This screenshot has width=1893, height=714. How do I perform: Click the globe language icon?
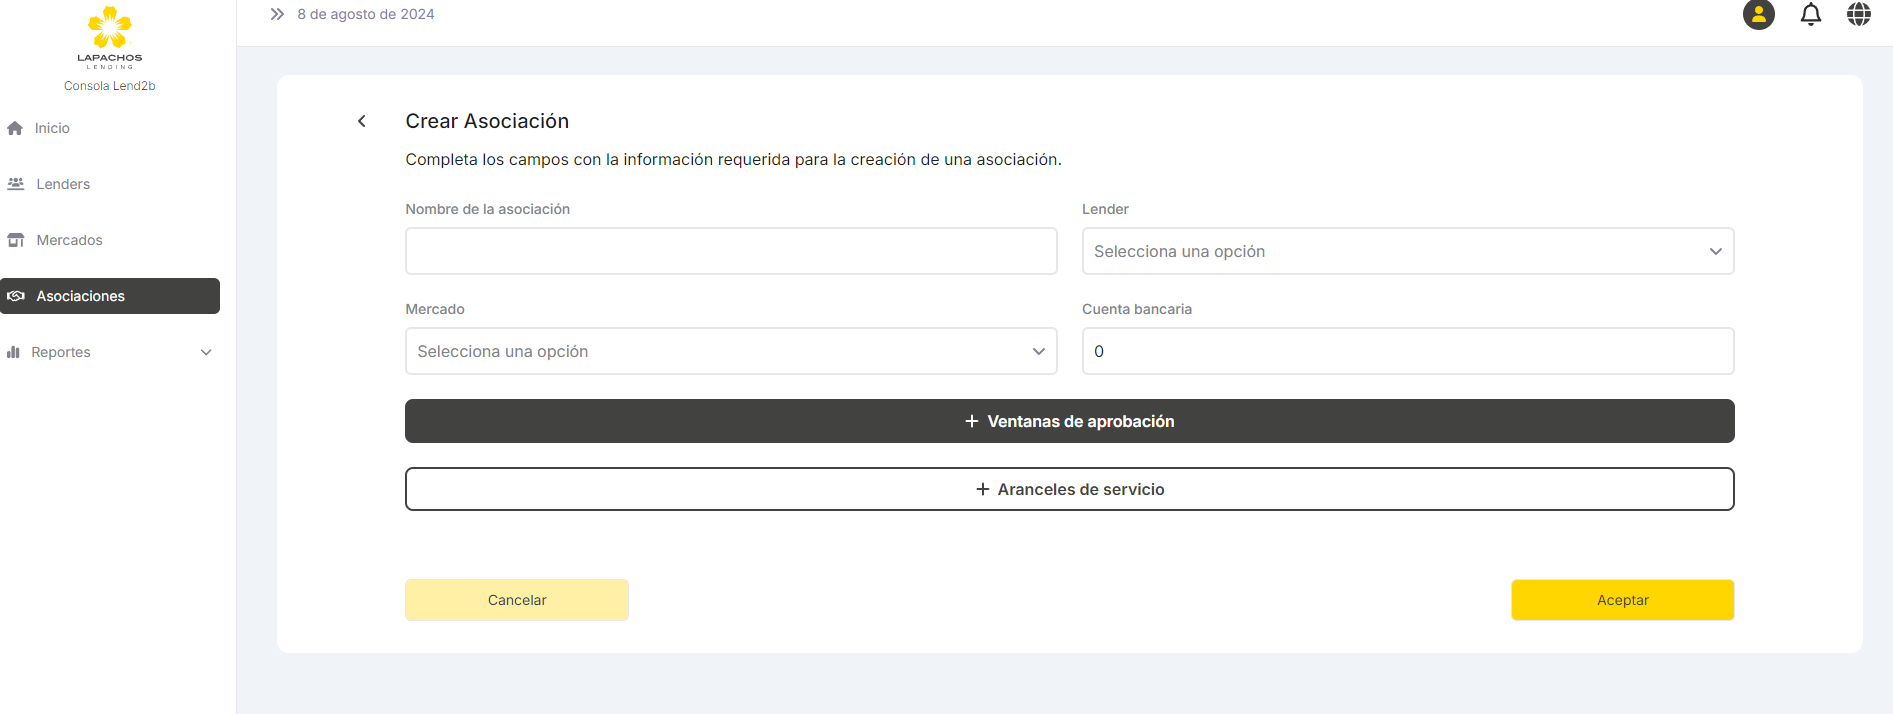tap(1858, 15)
